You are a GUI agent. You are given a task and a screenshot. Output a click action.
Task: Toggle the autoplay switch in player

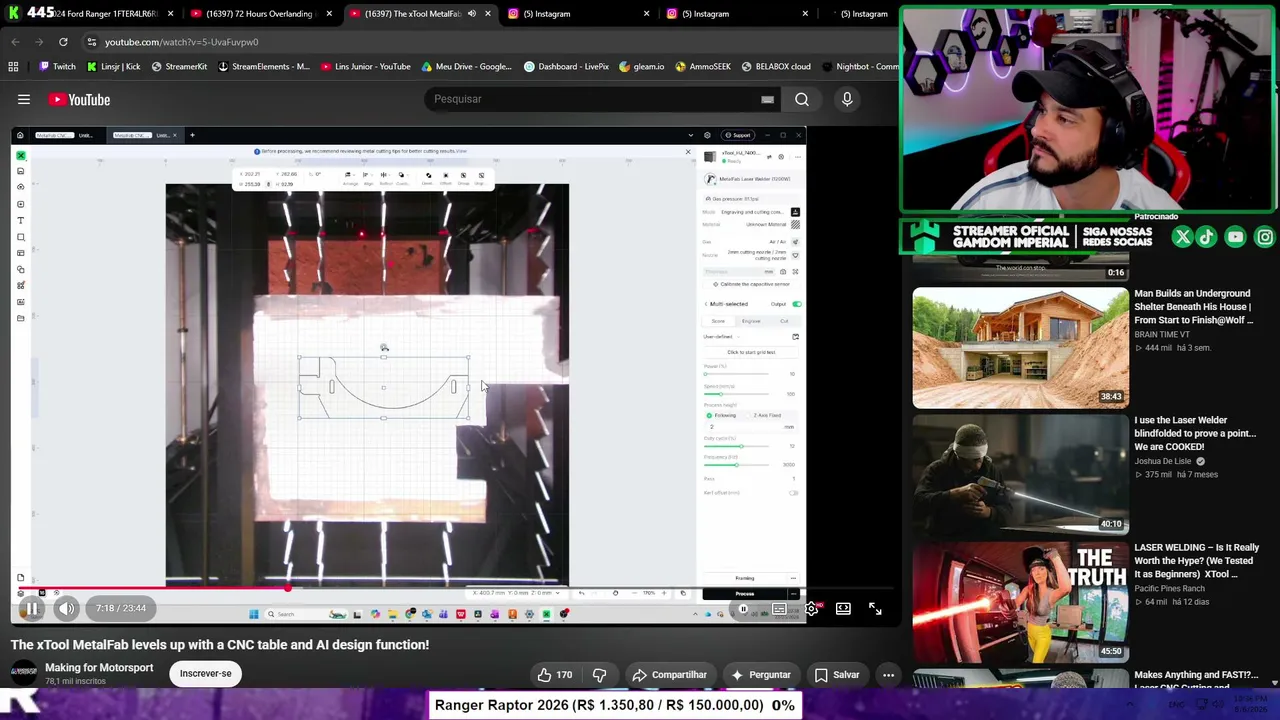[744, 608]
